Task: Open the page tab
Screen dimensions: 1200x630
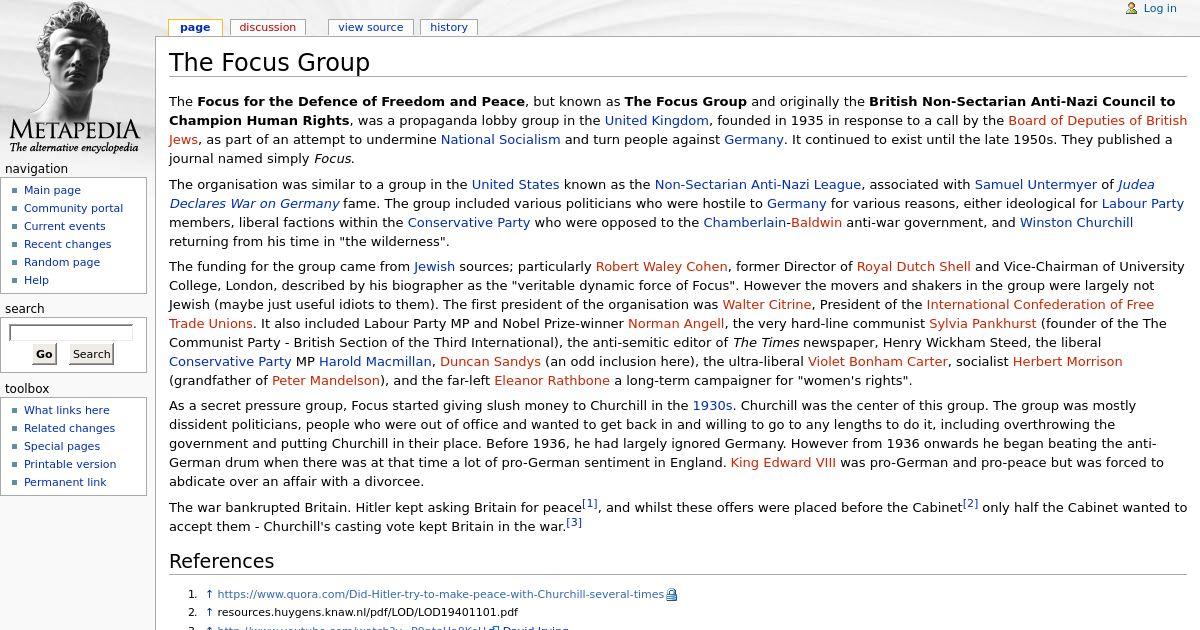Action: click(195, 27)
